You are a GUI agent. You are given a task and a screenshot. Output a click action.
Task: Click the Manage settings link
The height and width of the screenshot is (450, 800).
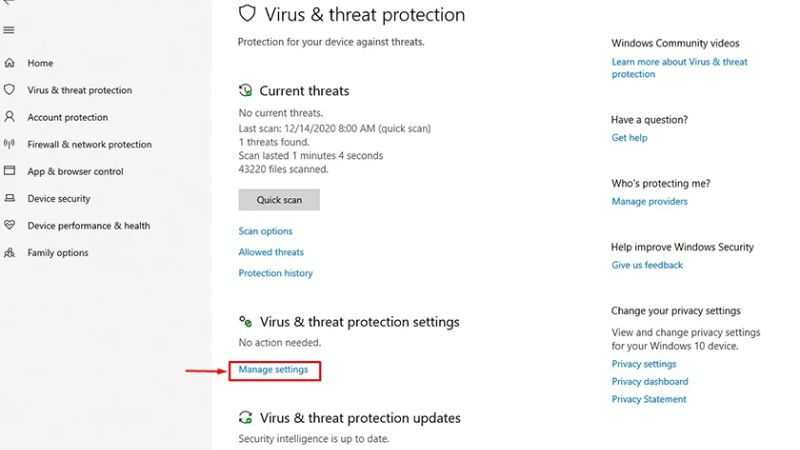[273, 370]
